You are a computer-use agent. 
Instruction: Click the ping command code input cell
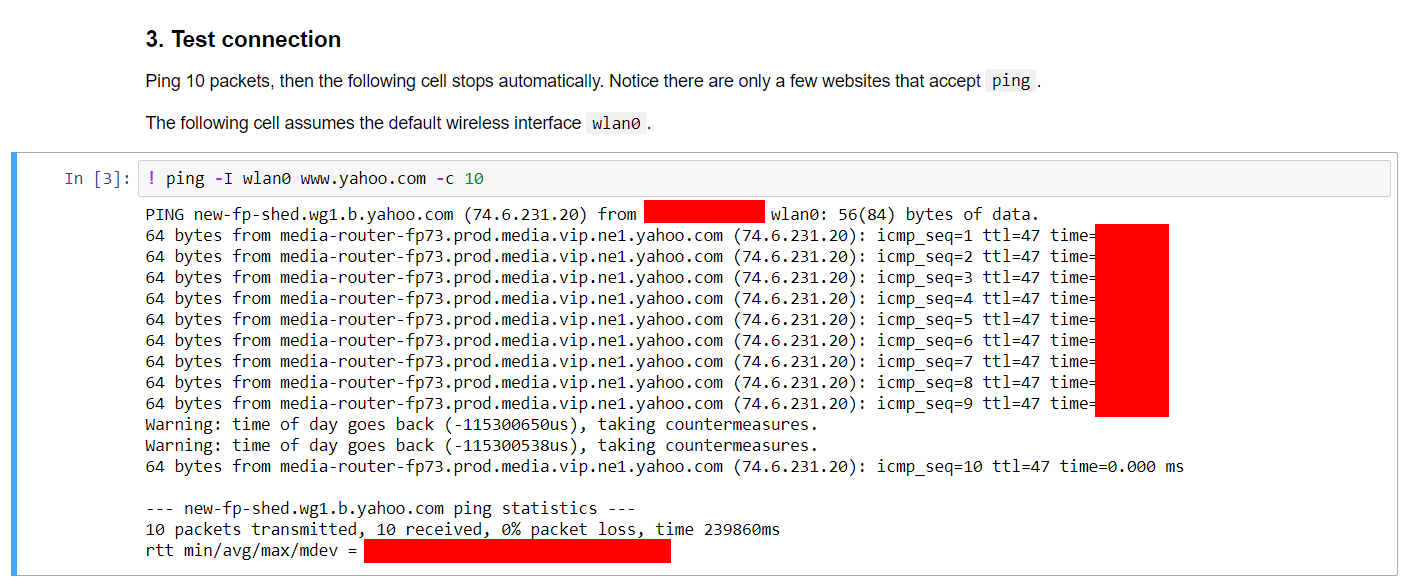[764, 178]
